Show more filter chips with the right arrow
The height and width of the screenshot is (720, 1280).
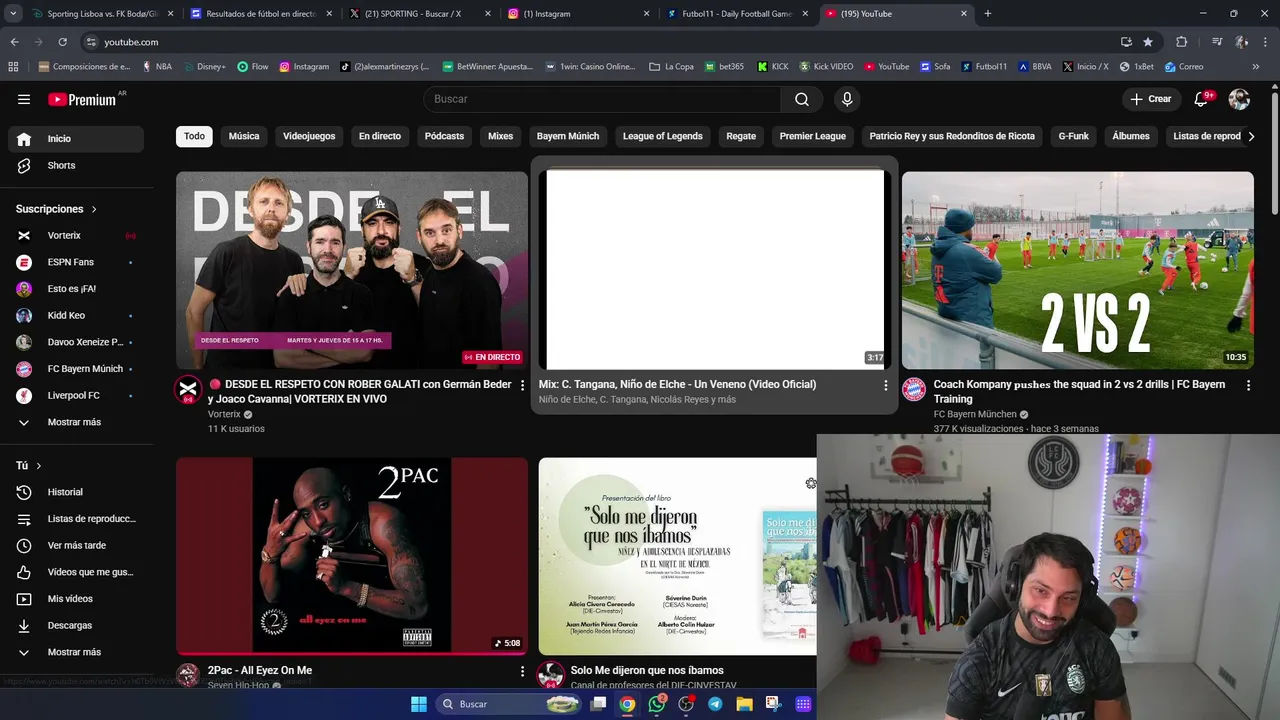tap(1251, 136)
